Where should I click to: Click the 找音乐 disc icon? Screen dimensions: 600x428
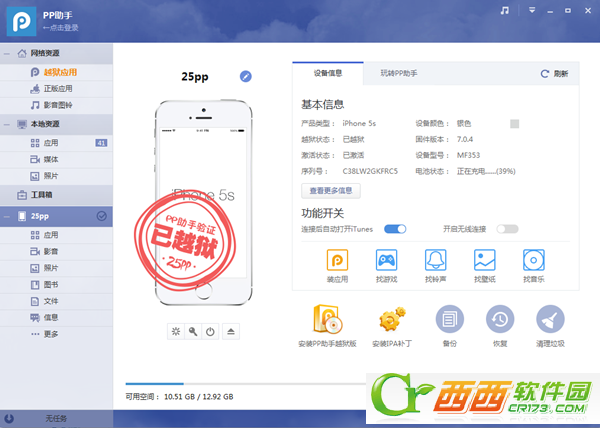pyautogui.click(x=533, y=260)
